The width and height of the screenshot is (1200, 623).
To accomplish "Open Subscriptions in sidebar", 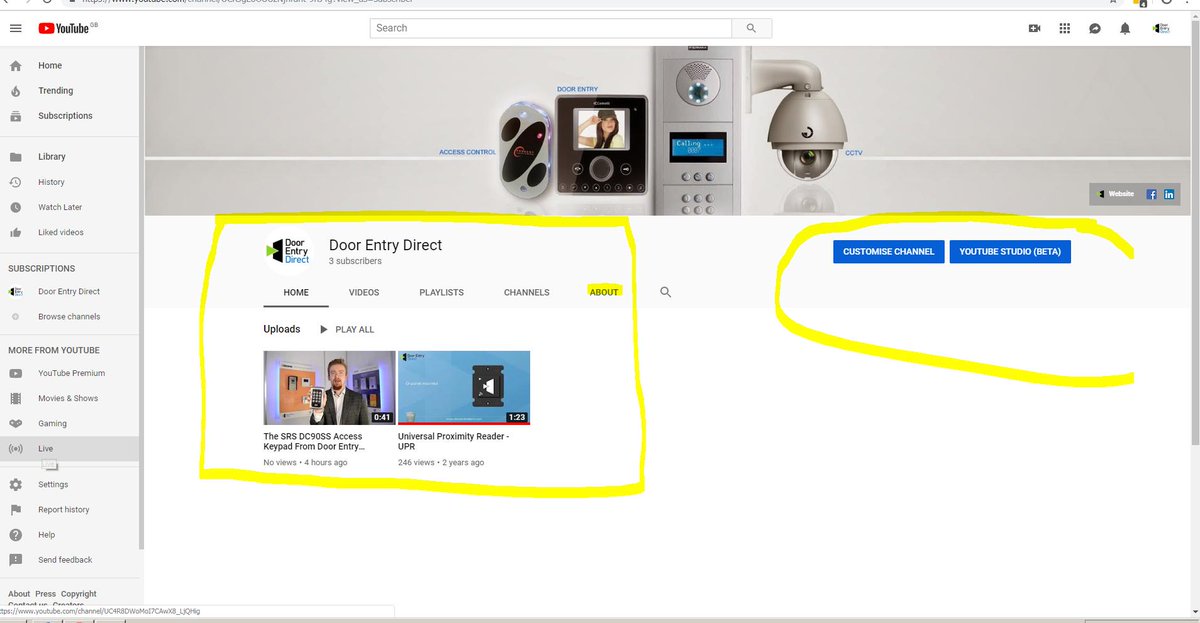I will coord(70,116).
